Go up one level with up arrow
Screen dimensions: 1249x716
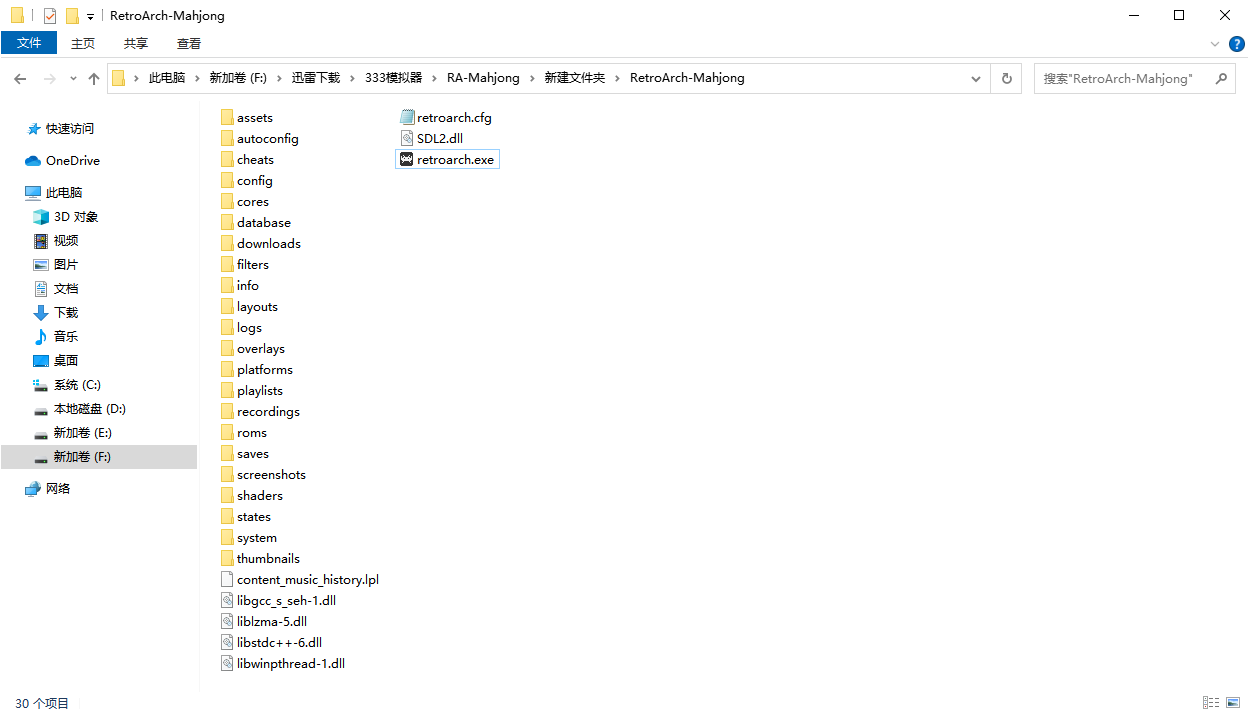click(94, 78)
